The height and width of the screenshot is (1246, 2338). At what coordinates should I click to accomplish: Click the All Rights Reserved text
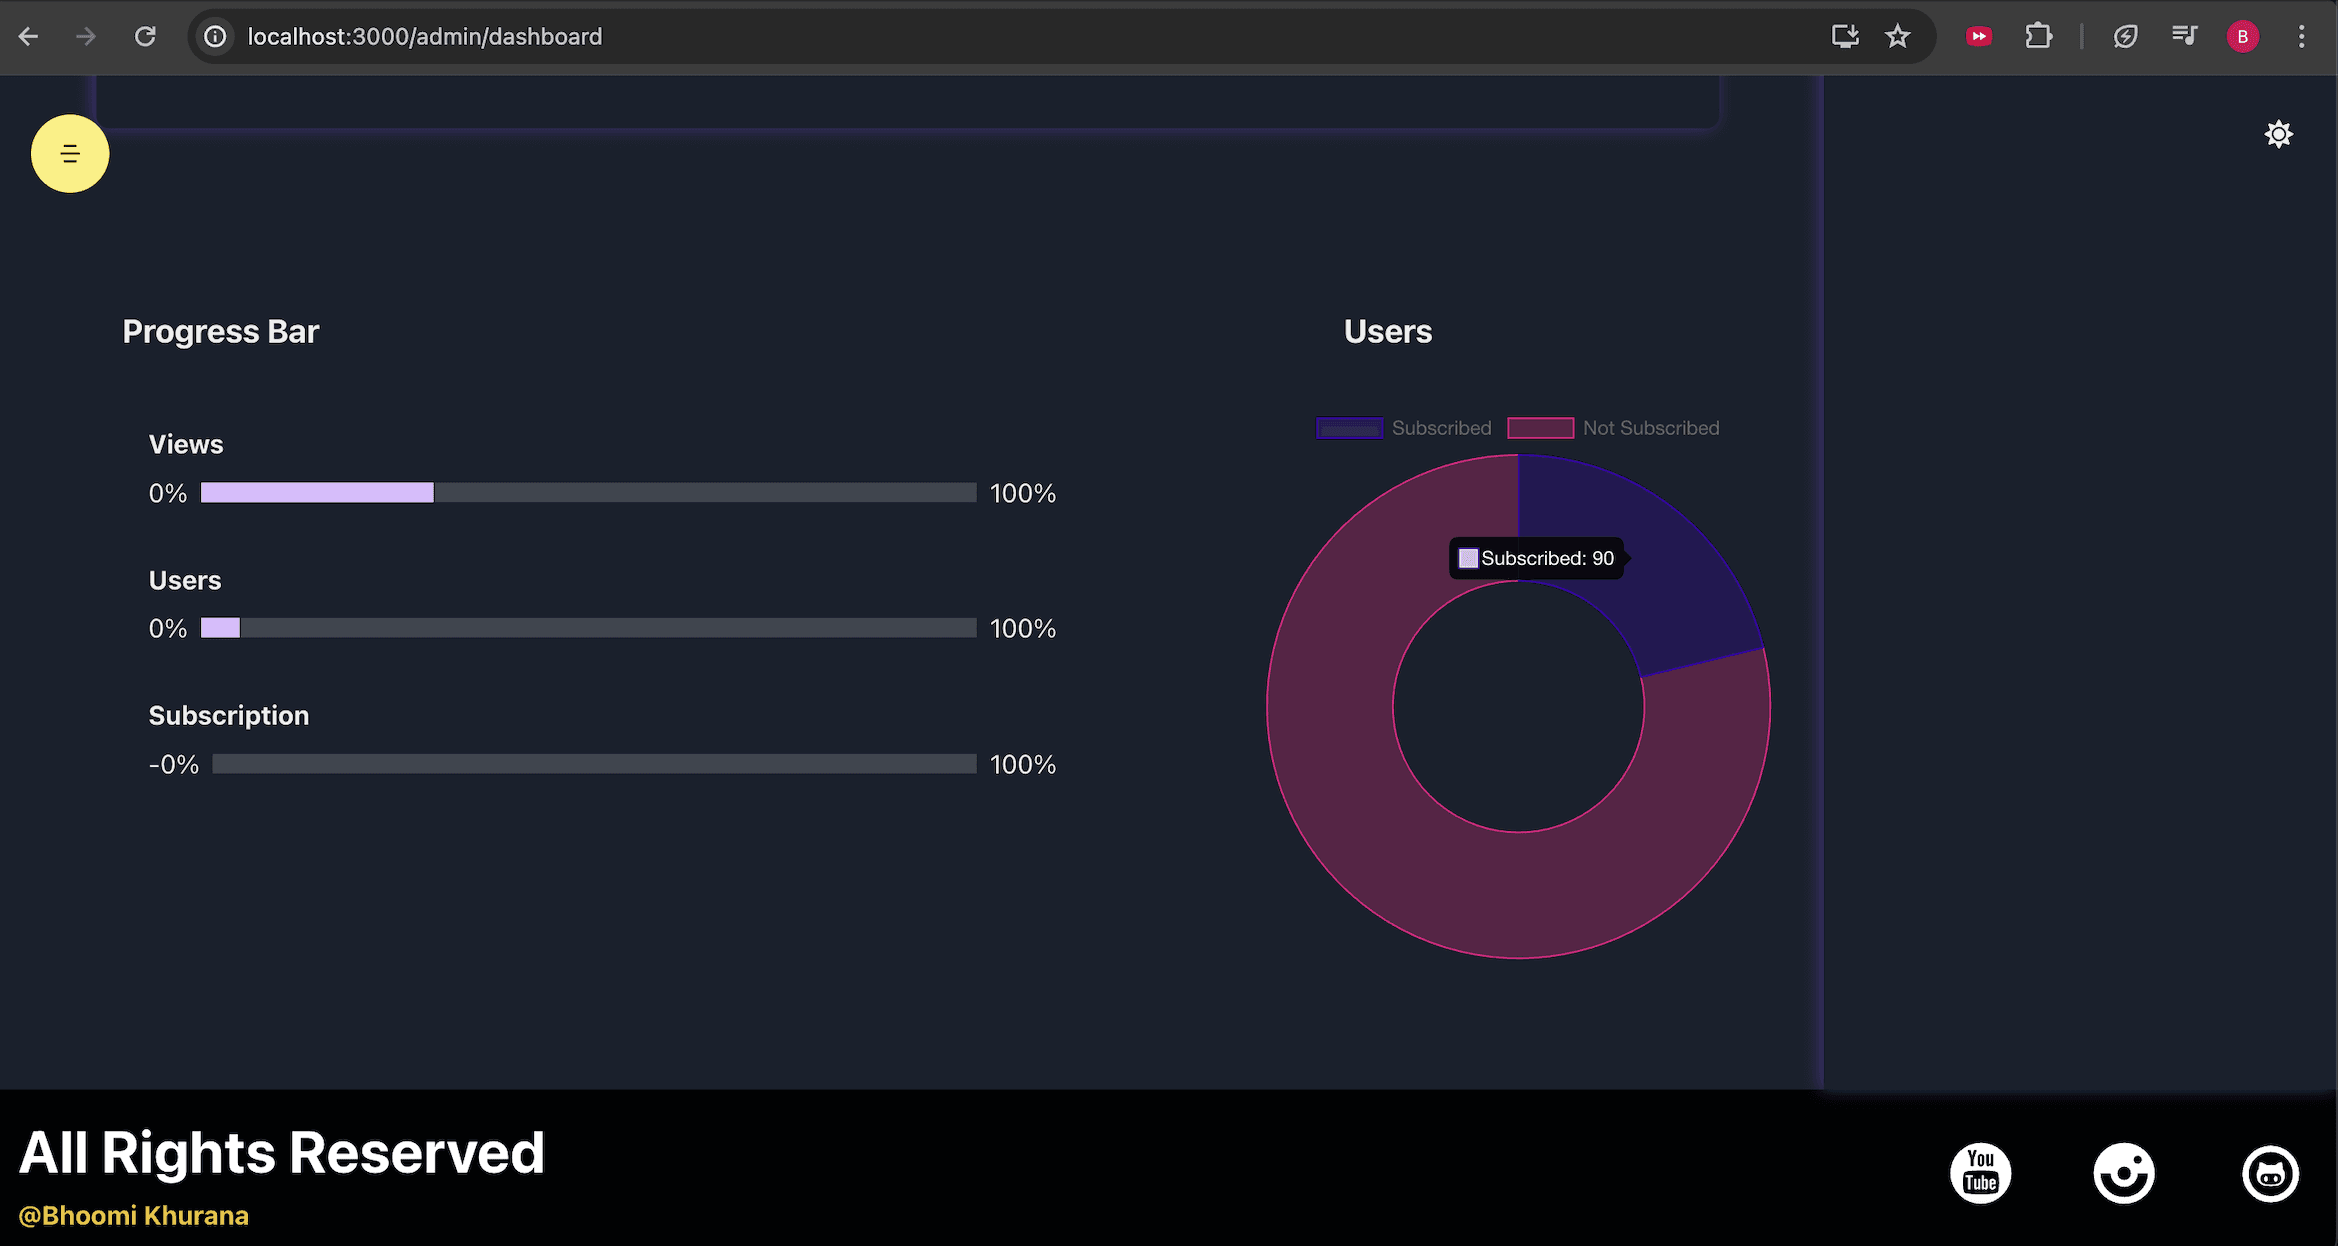pyautogui.click(x=282, y=1153)
